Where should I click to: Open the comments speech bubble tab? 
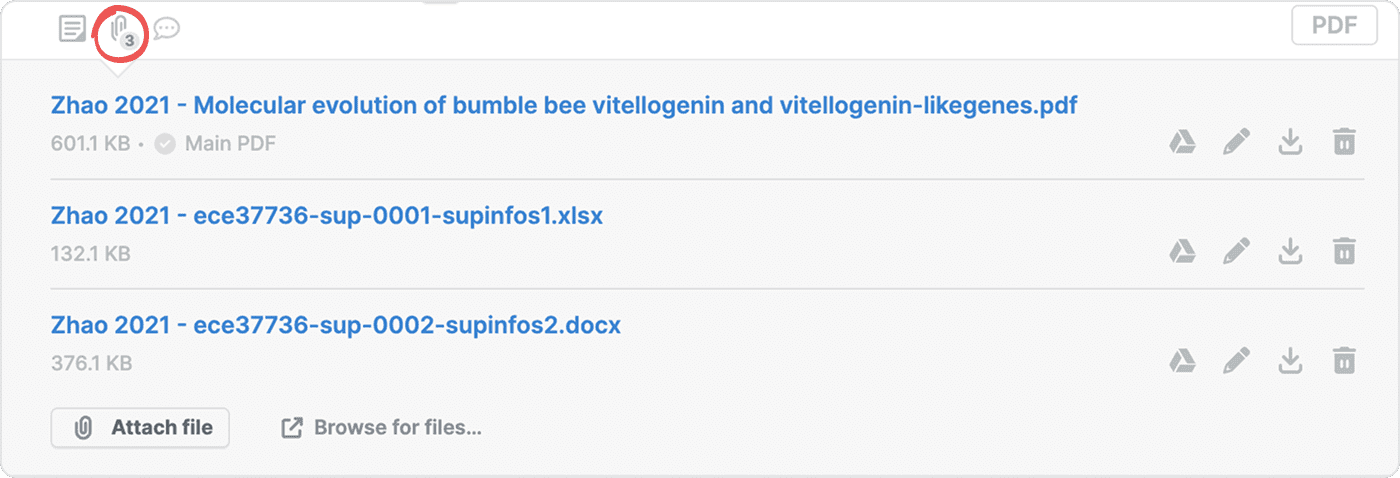[x=167, y=28]
